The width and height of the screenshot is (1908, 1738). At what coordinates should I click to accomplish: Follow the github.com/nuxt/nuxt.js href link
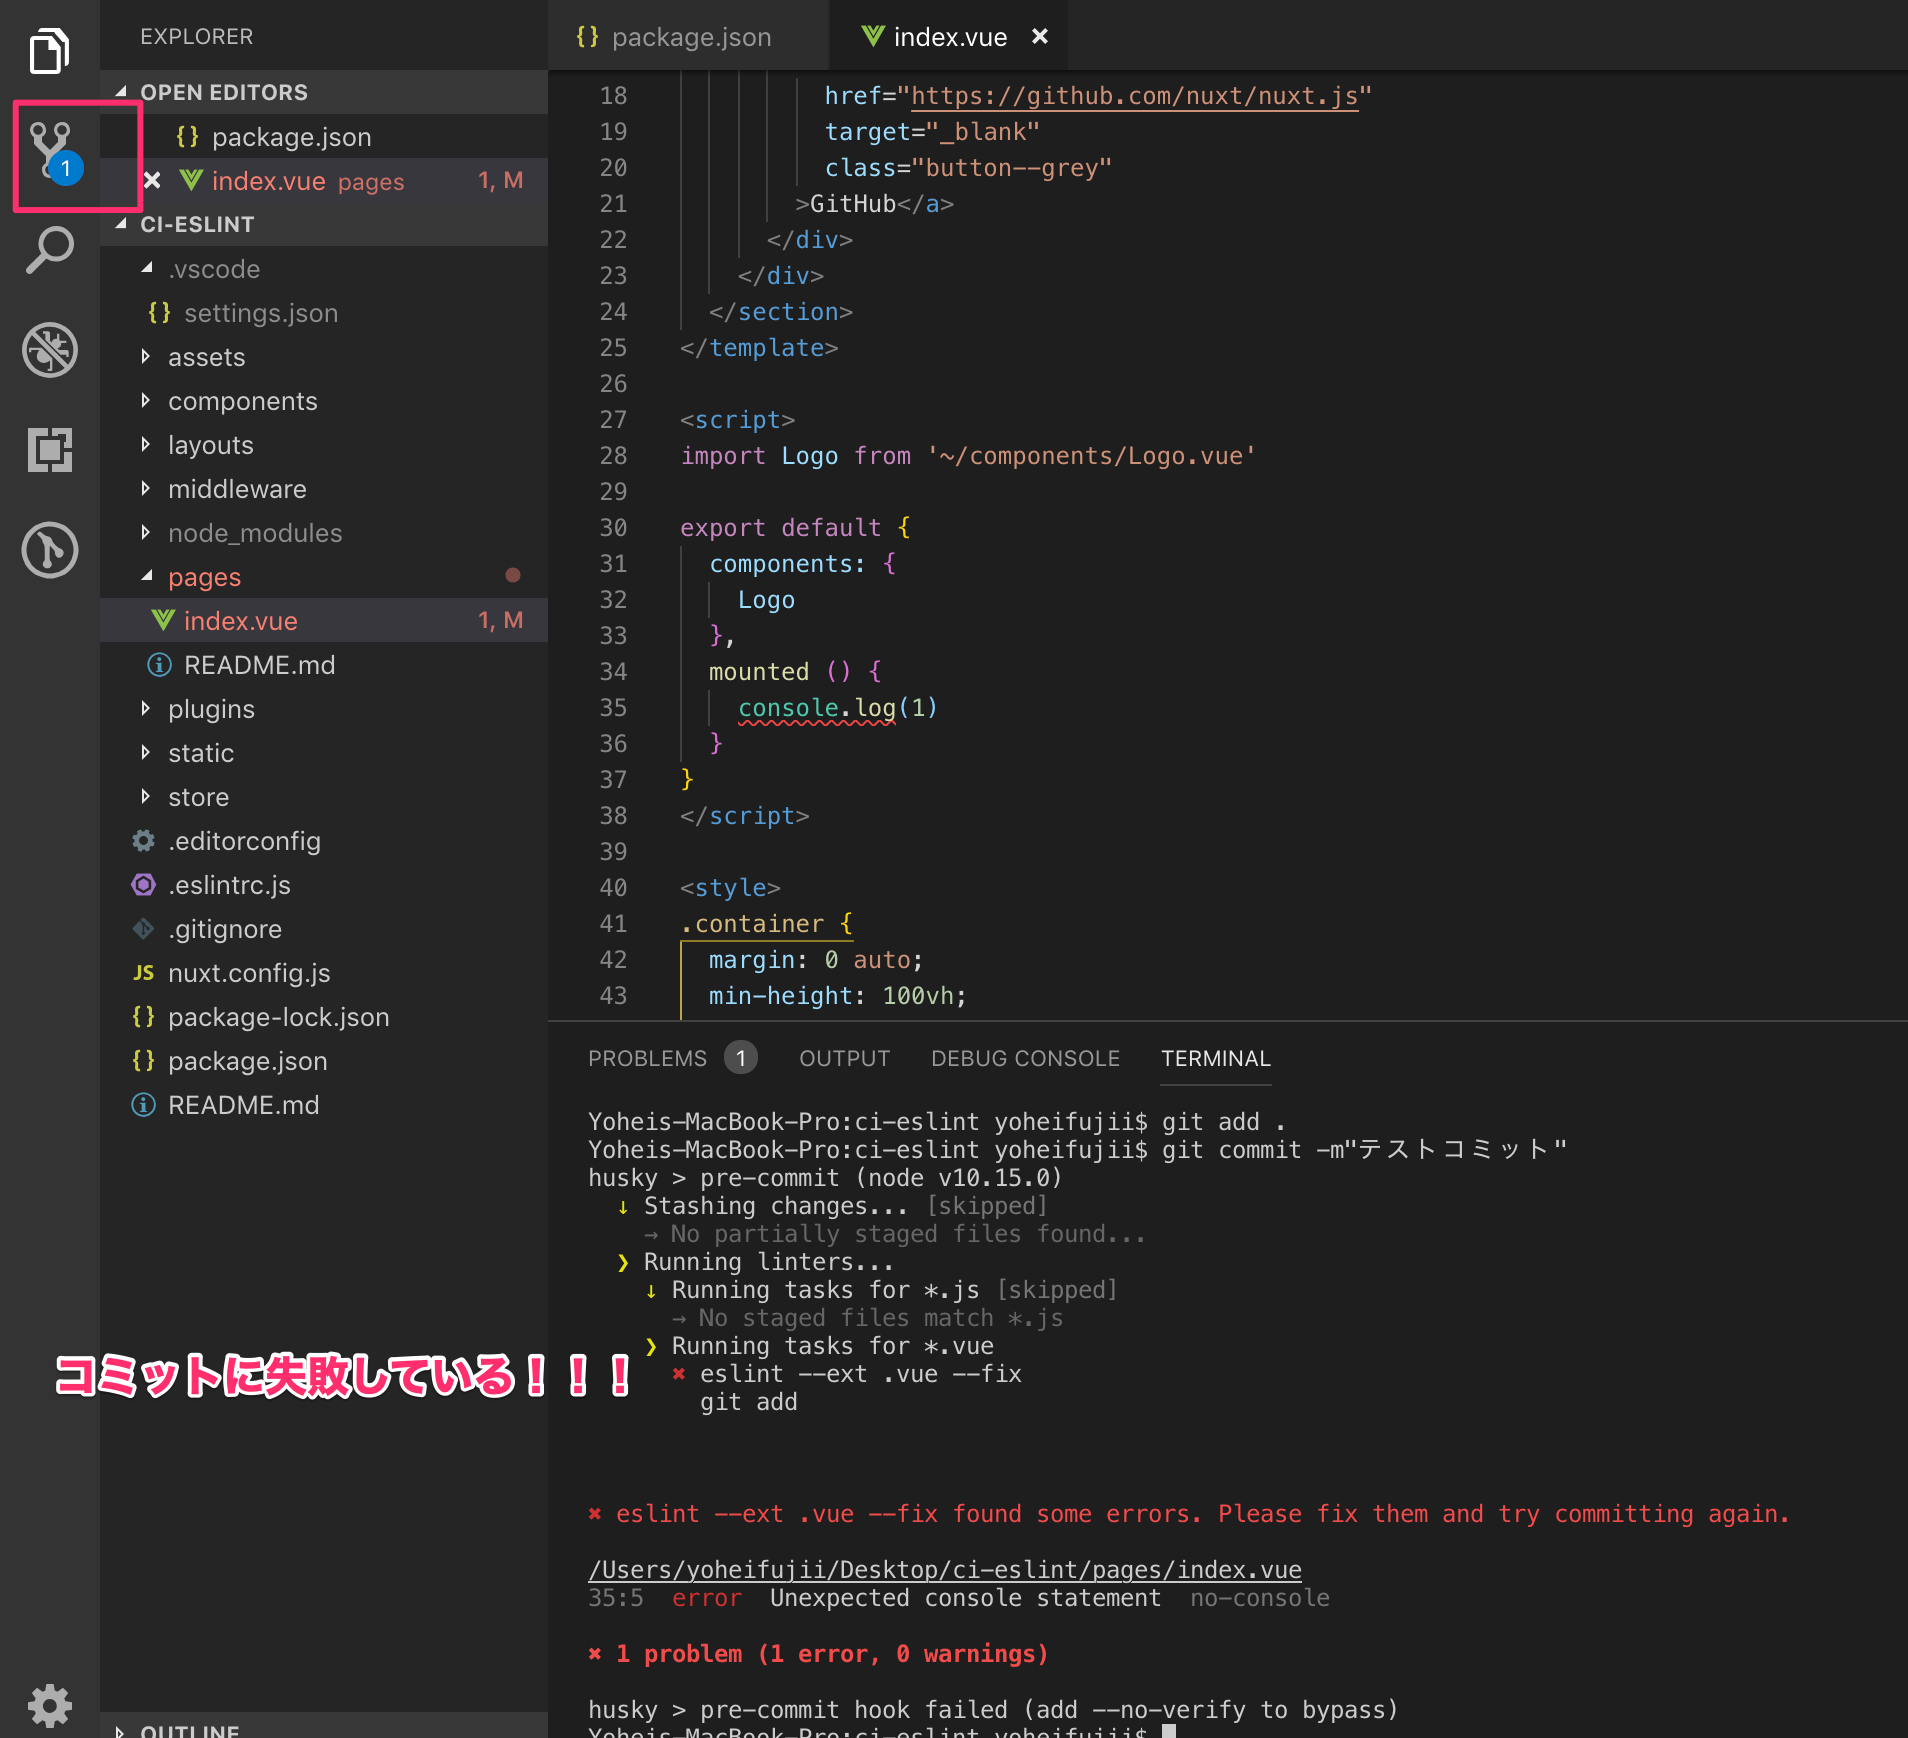pos(1134,96)
